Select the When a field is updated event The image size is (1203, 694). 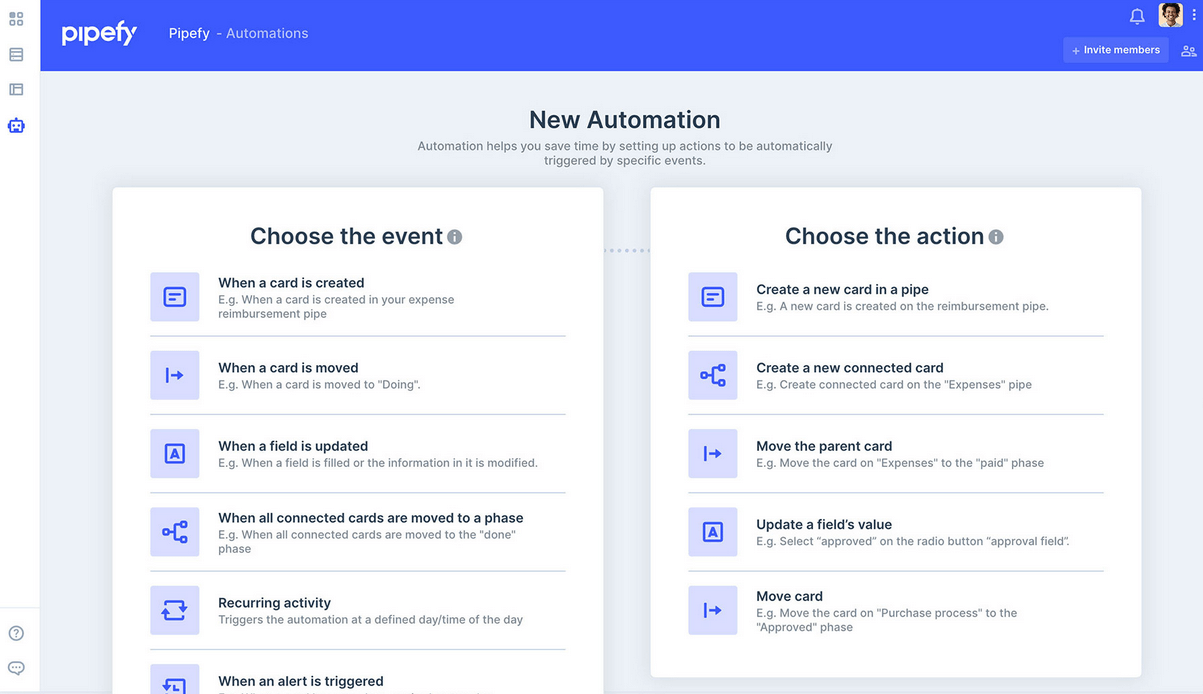click(x=358, y=454)
